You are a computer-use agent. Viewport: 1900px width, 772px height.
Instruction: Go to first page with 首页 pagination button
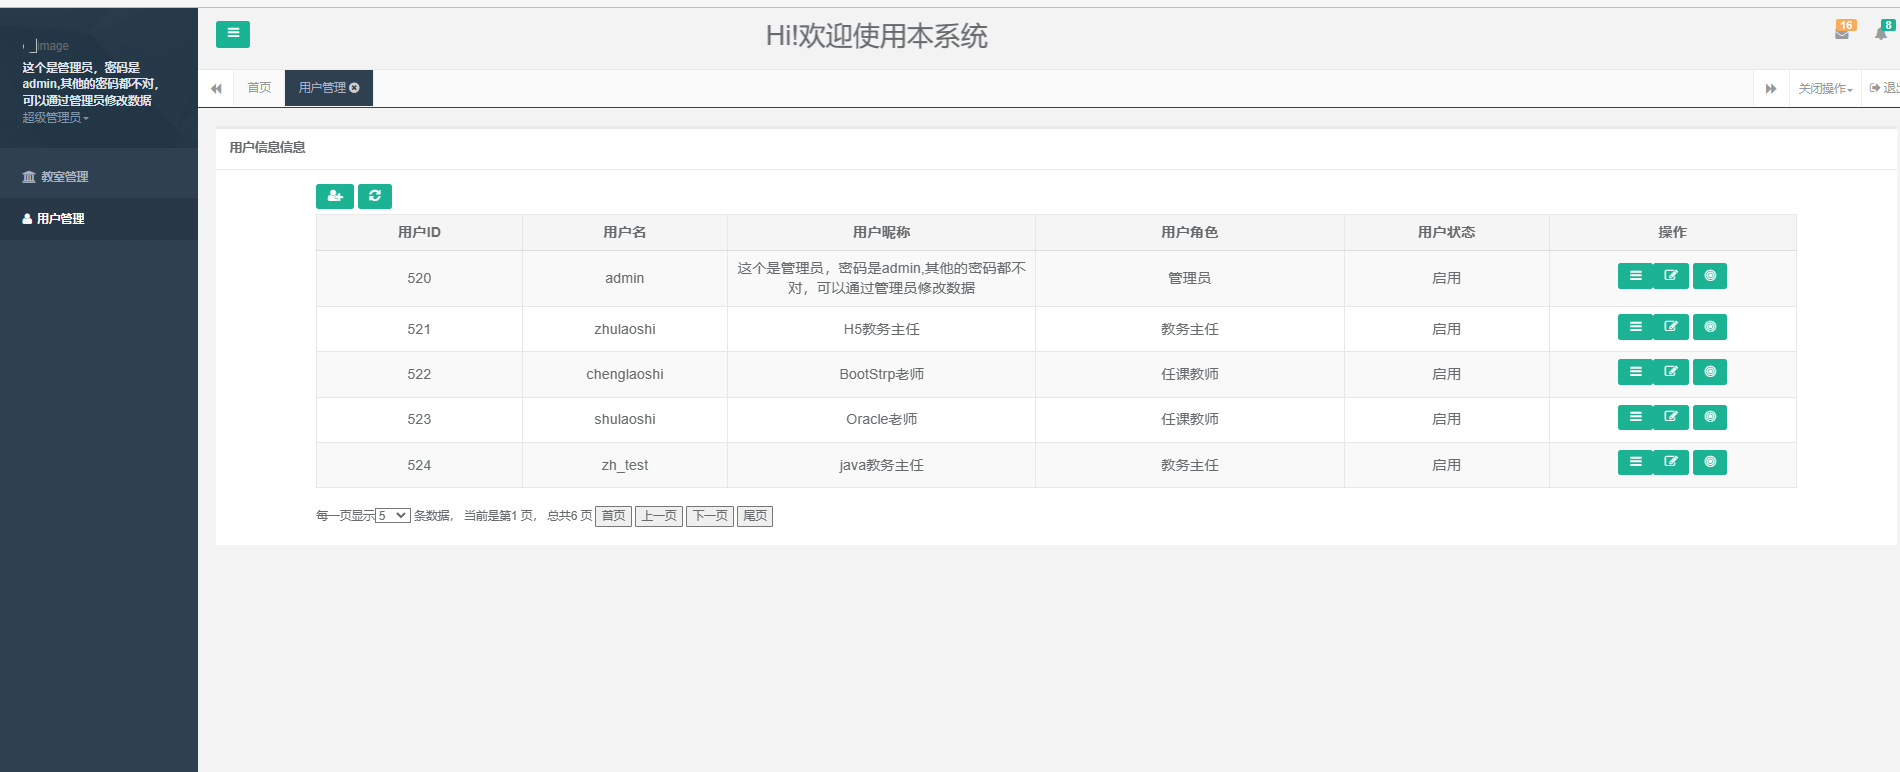tap(613, 516)
